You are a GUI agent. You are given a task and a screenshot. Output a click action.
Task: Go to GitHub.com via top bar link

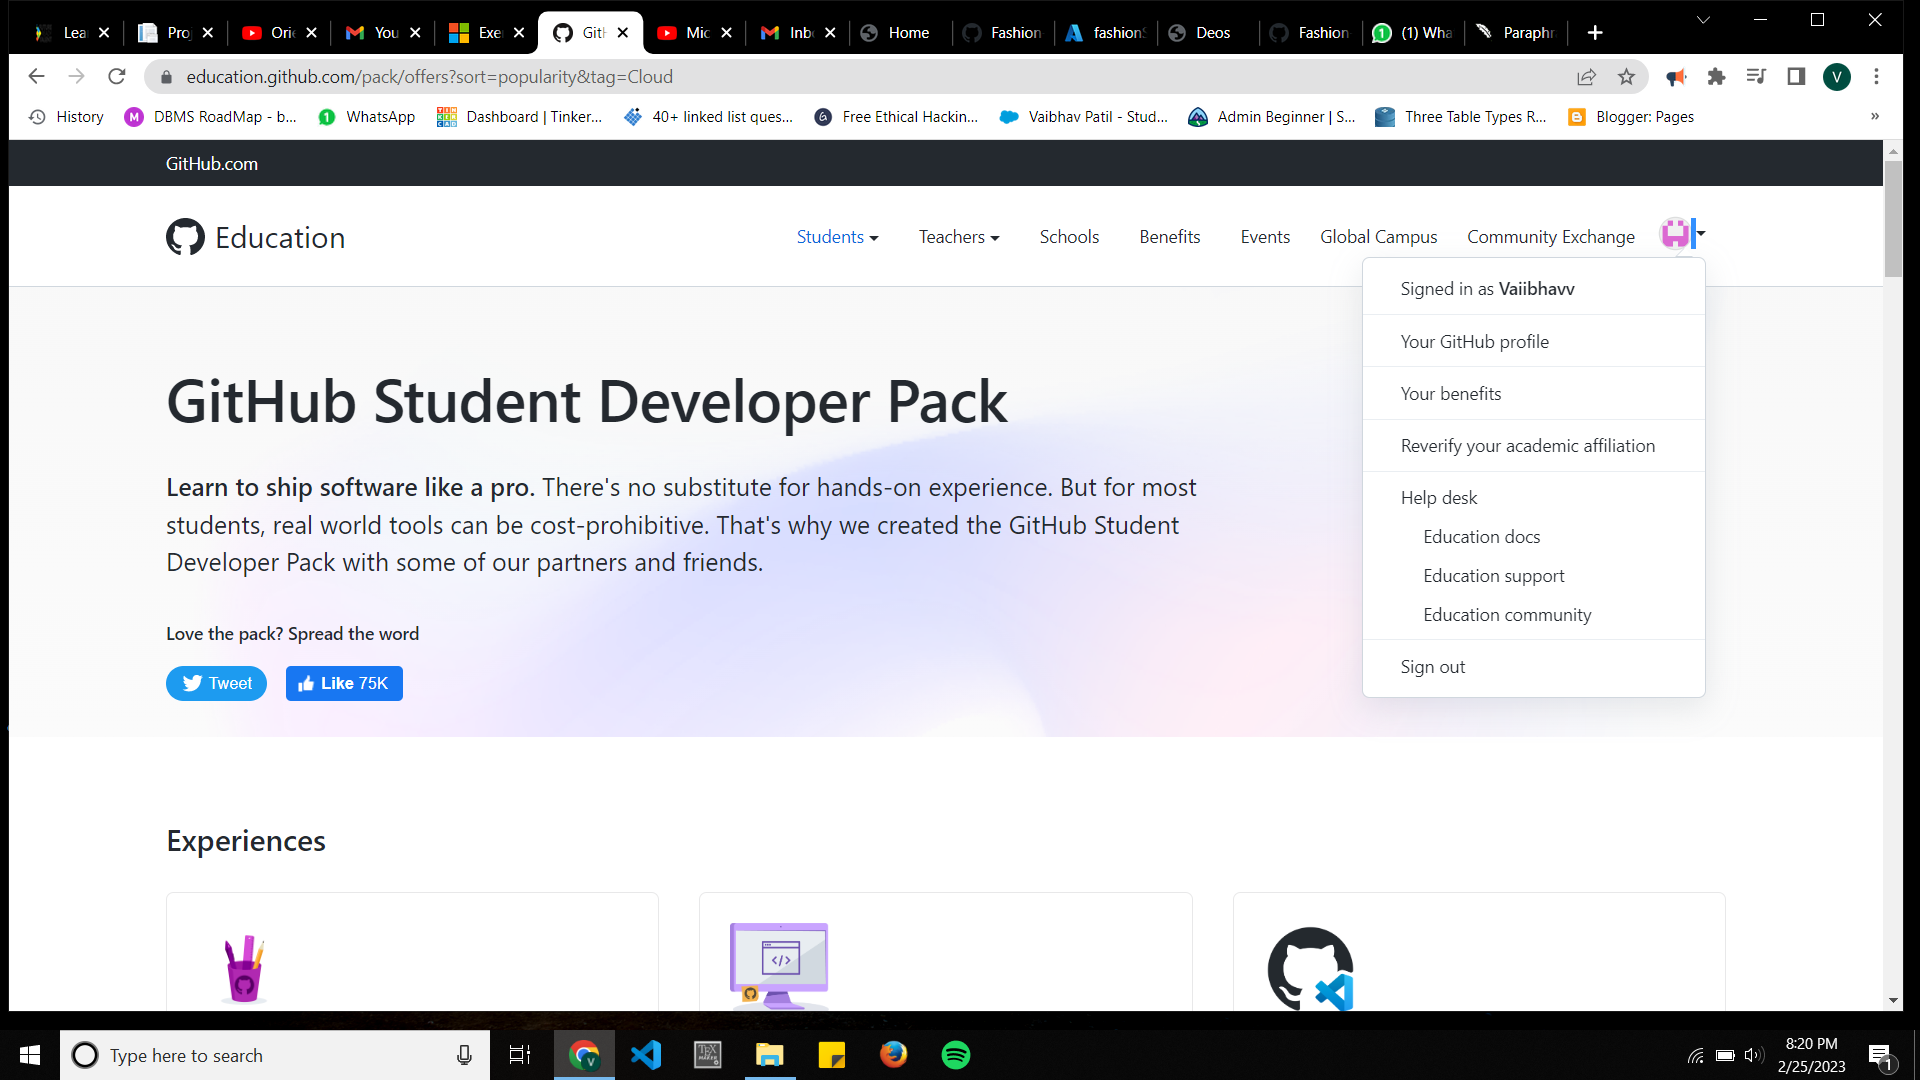[211, 164]
